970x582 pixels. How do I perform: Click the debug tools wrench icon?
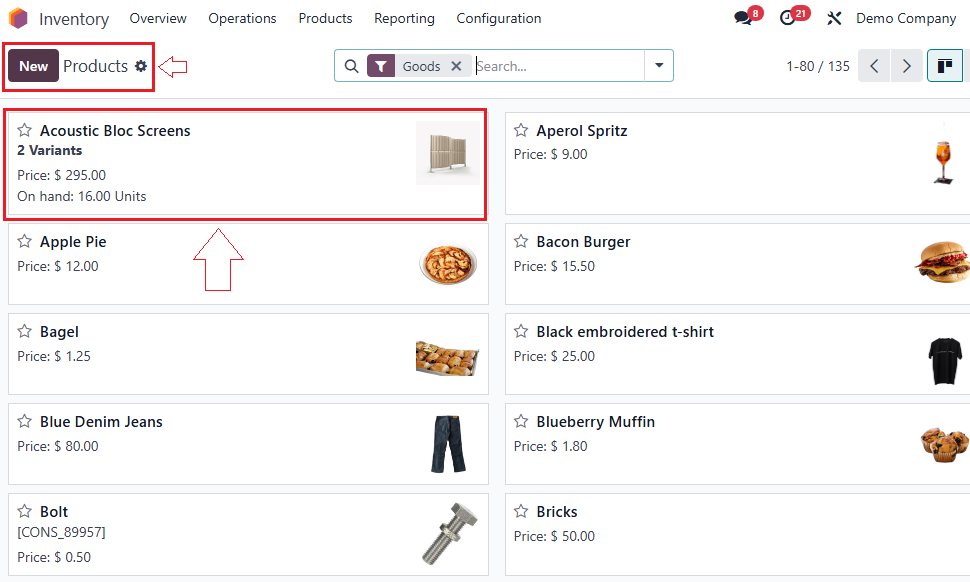click(x=835, y=18)
